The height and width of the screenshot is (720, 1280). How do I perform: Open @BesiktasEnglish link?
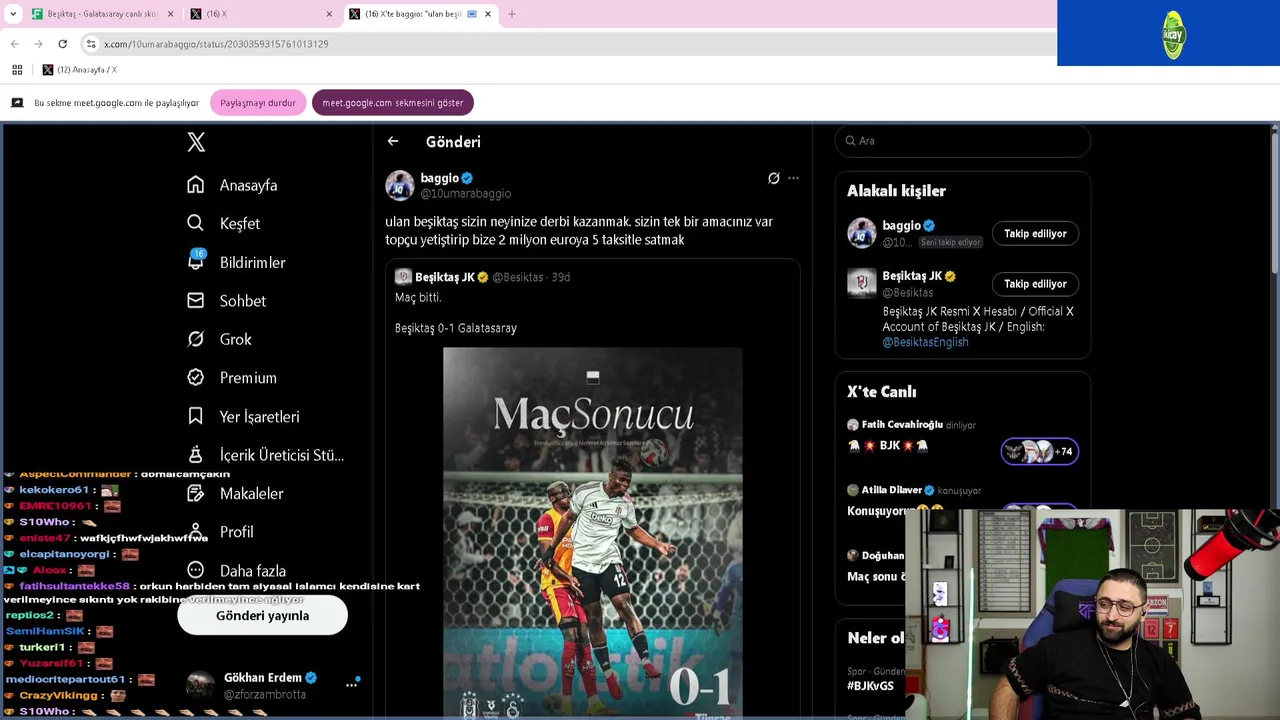click(x=925, y=342)
